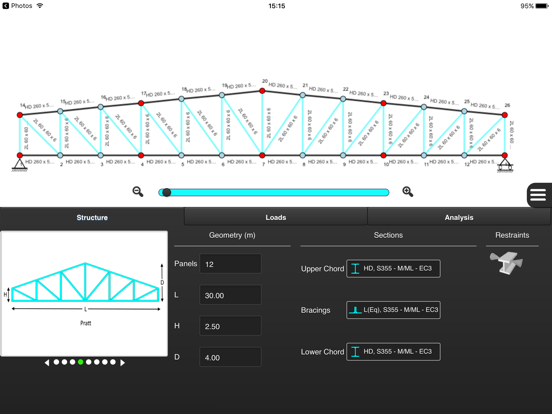Select red top node 23
552x414 pixels.
pos(383,103)
